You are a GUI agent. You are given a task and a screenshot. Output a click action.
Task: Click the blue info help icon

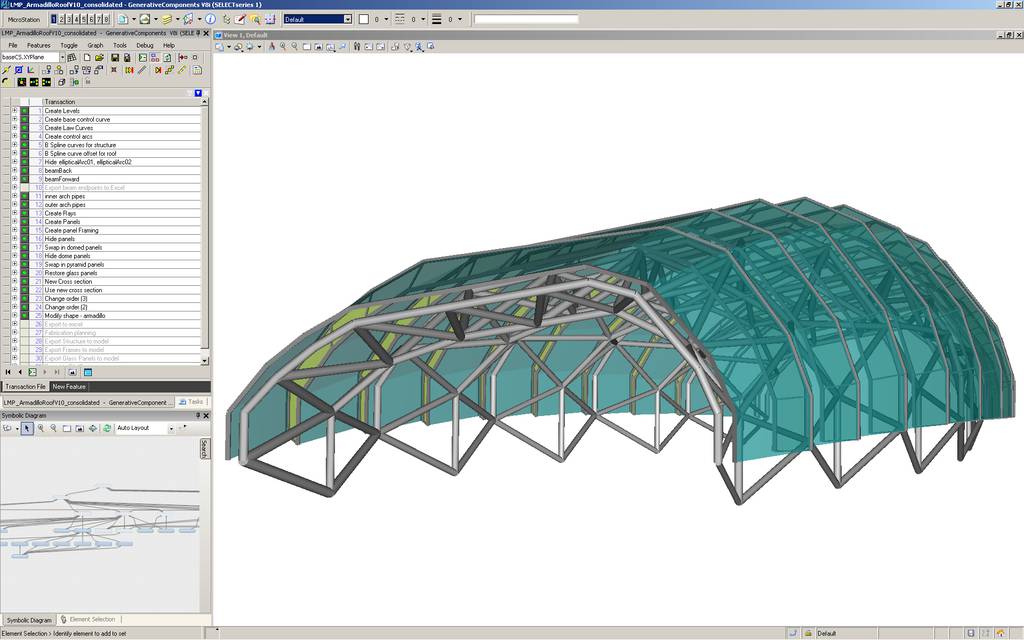point(211,19)
